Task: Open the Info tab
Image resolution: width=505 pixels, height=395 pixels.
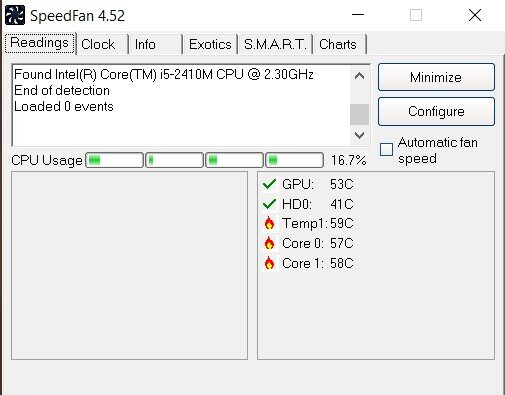Action: click(x=156, y=44)
